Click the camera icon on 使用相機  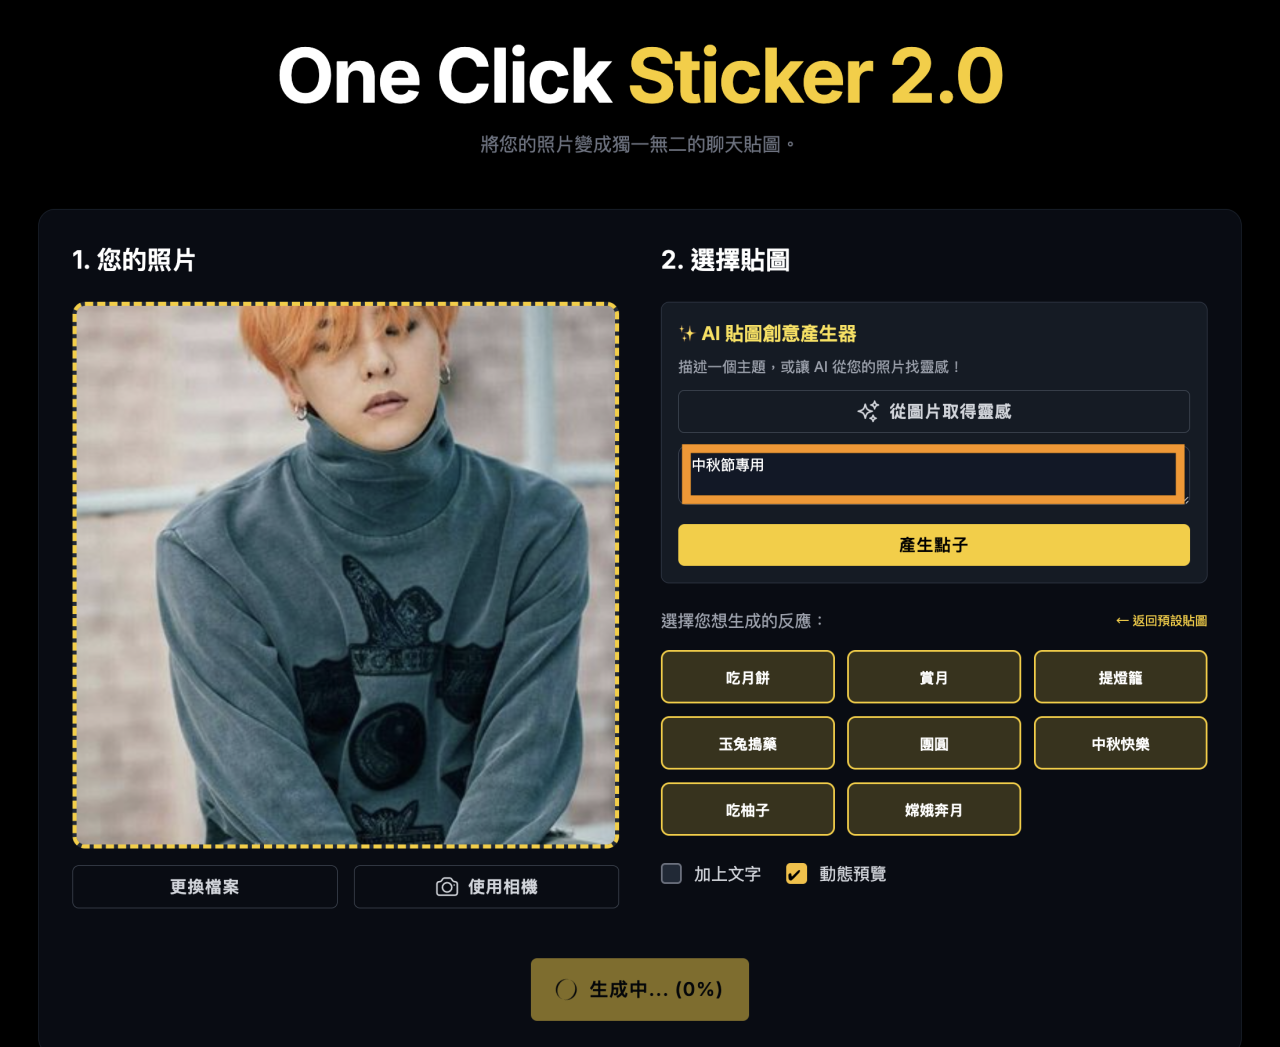(x=447, y=887)
